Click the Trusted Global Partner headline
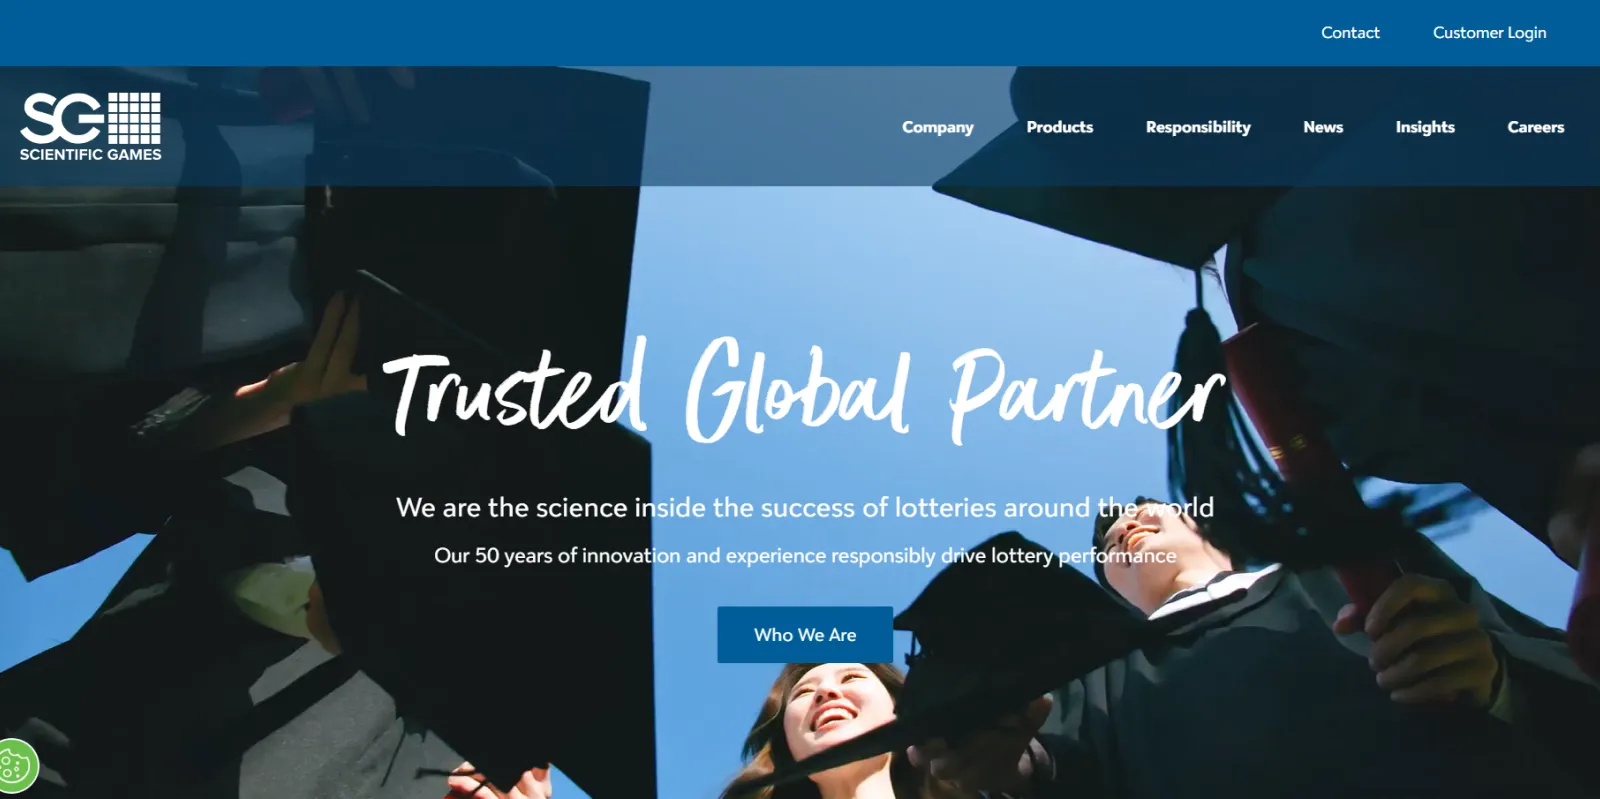The image size is (1600, 799). 804,392
